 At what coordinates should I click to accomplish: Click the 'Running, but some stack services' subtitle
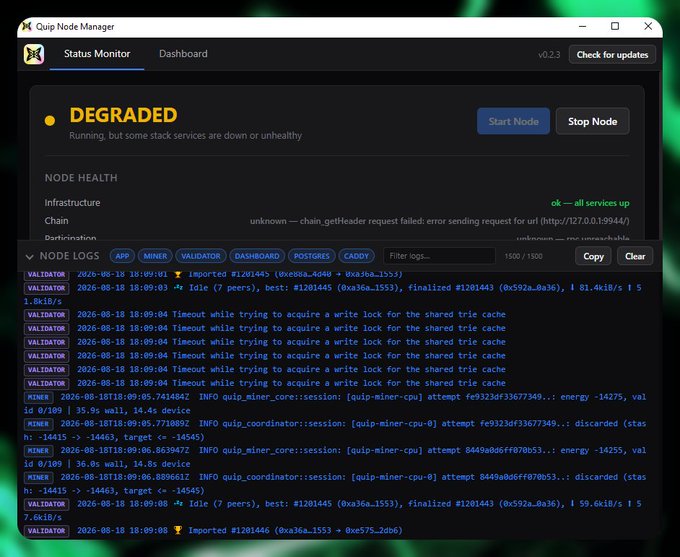coord(186,135)
